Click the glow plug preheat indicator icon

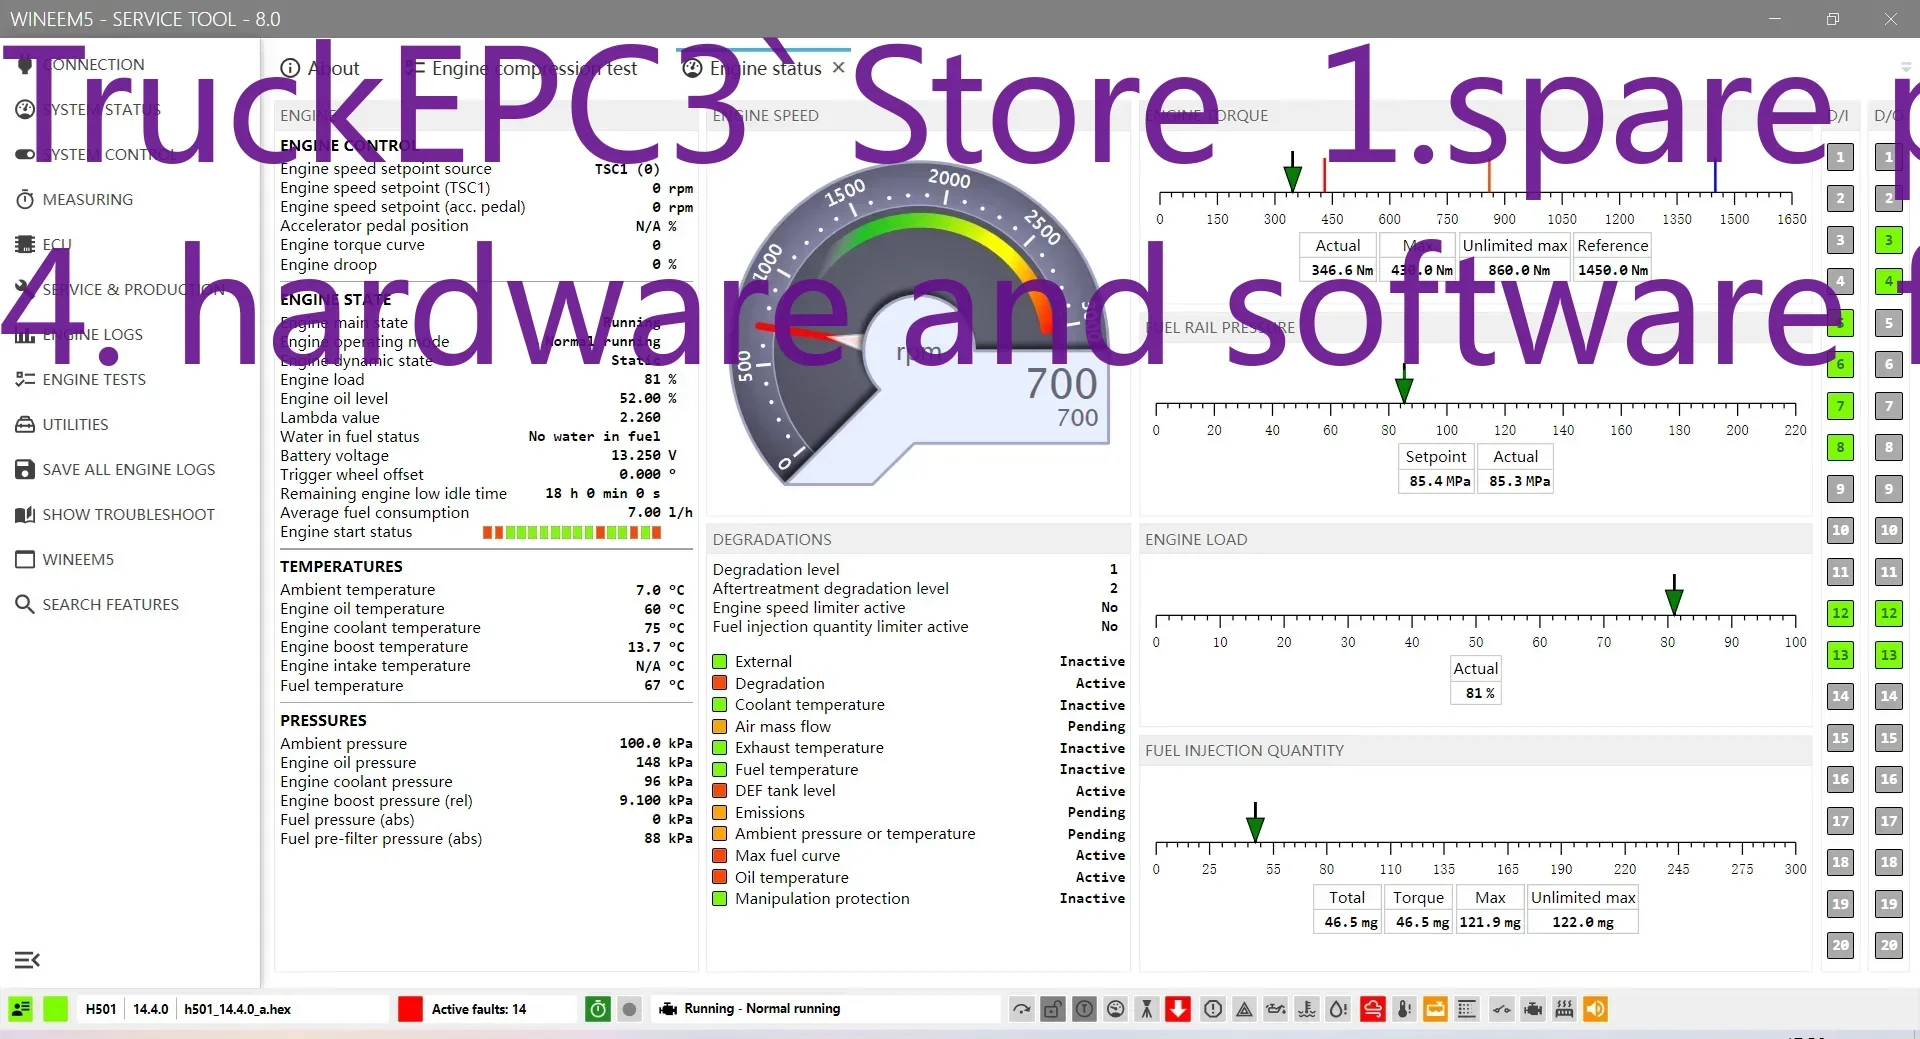[1563, 1009]
